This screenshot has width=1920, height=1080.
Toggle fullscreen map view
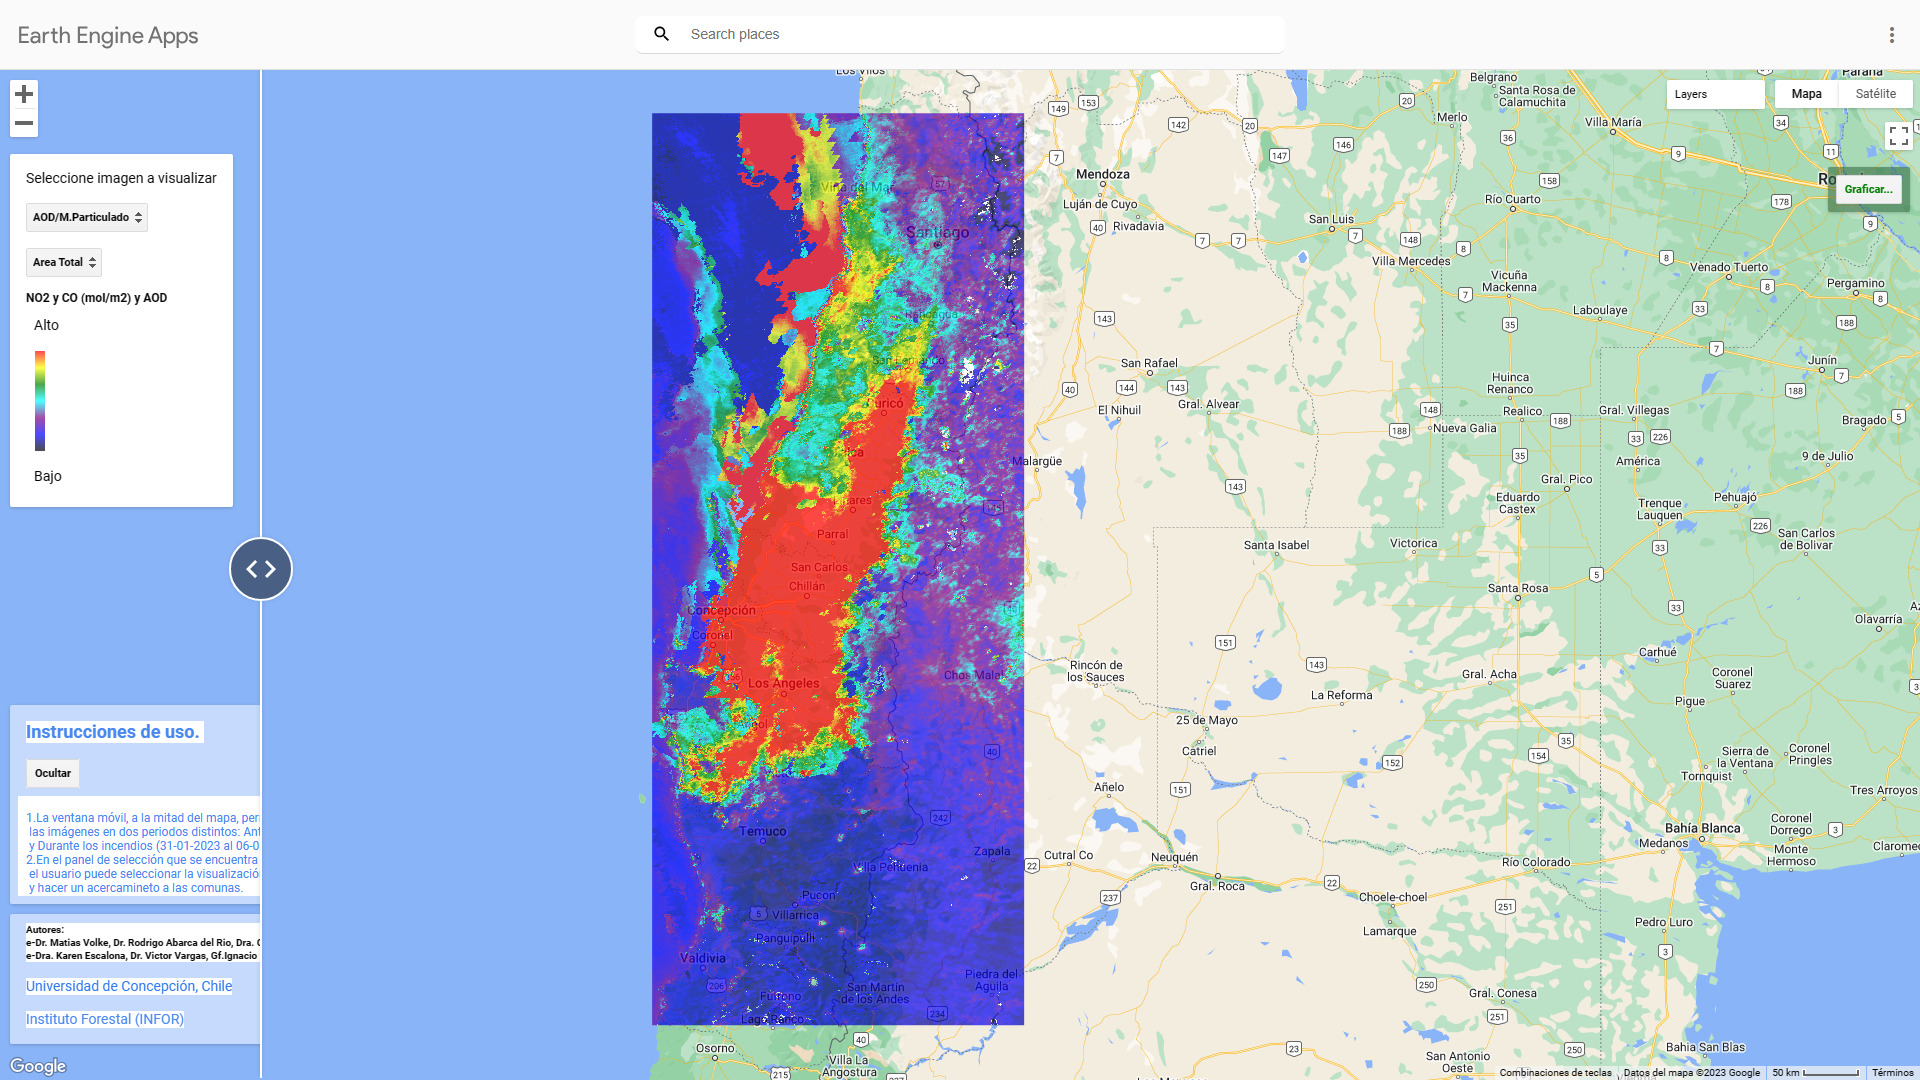[x=1898, y=136]
